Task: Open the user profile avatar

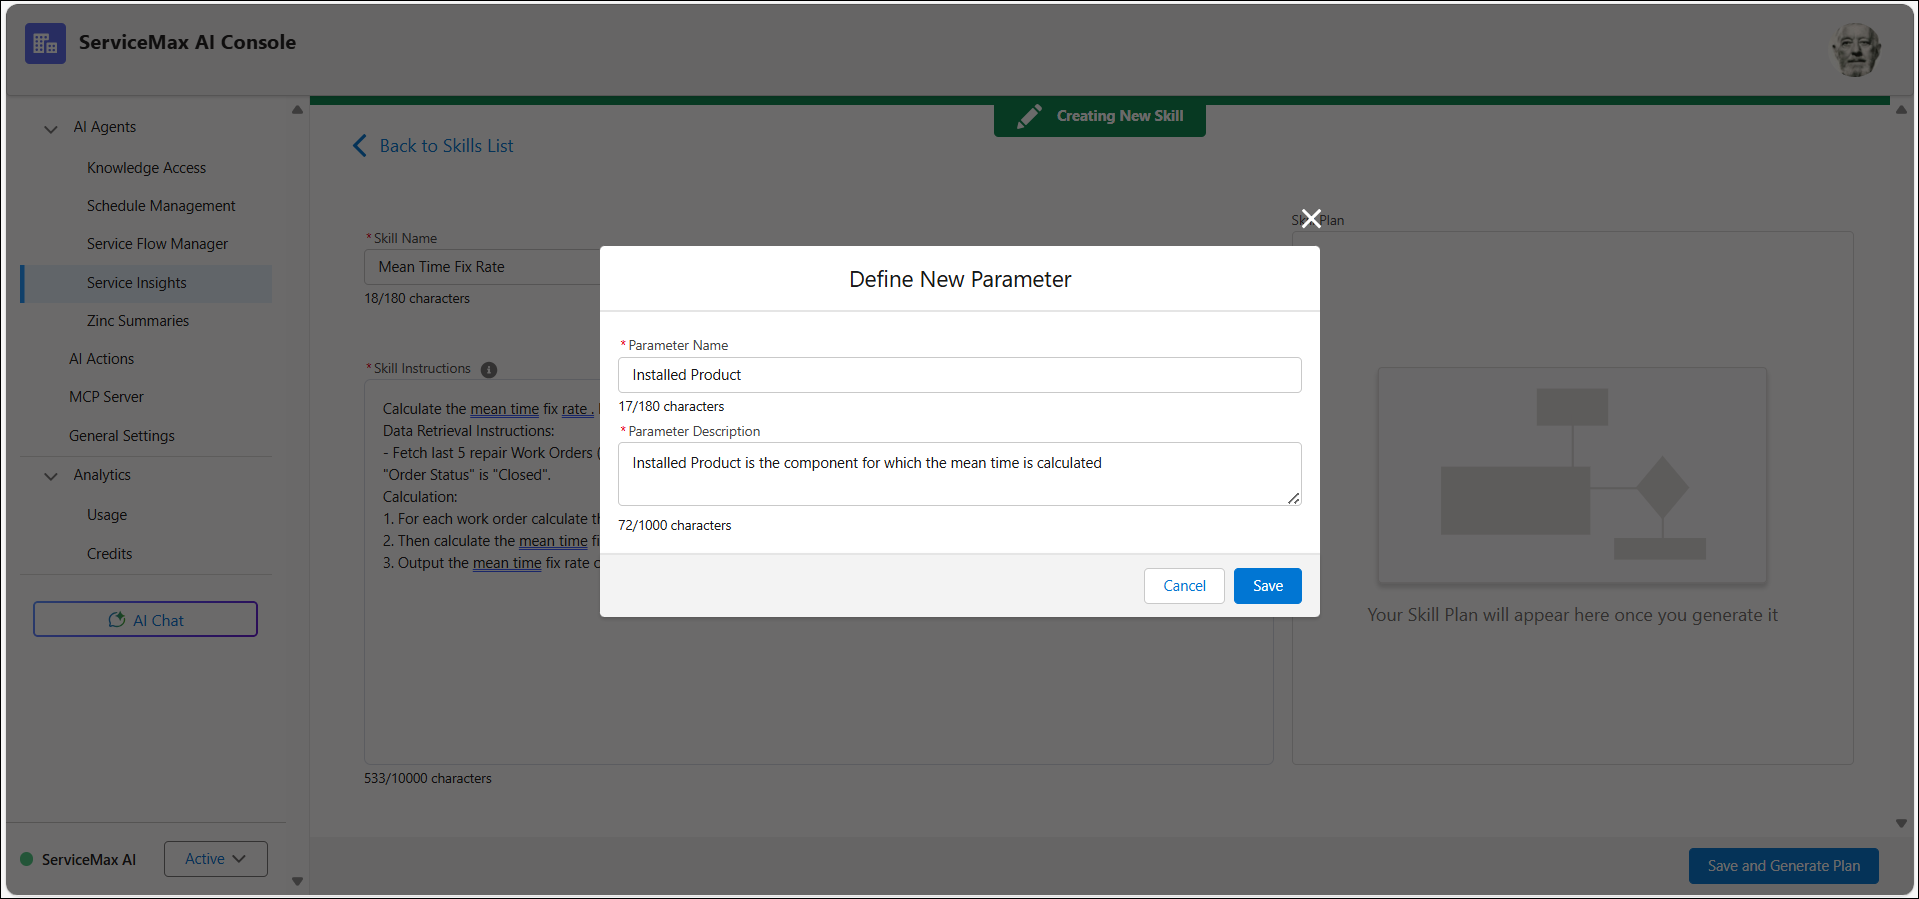Action: (1856, 49)
